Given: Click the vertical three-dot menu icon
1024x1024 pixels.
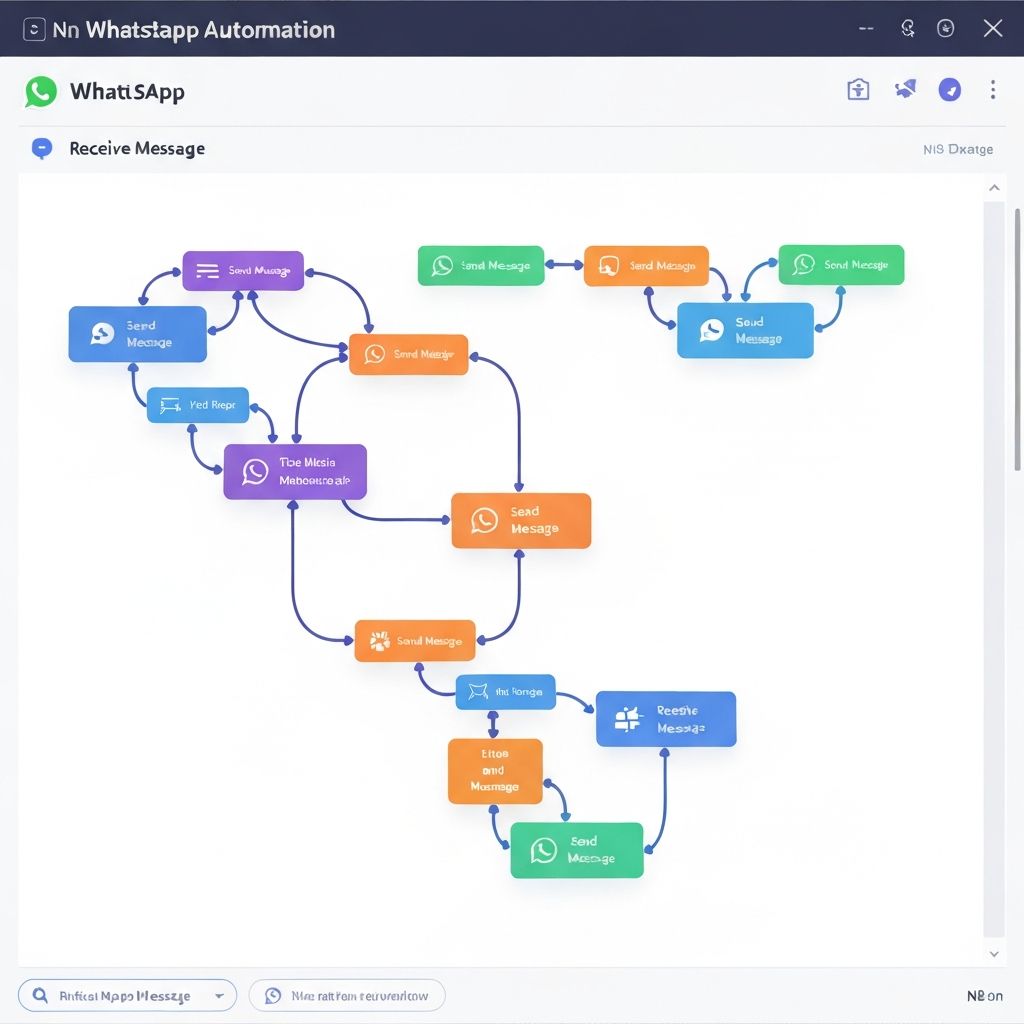Looking at the screenshot, I should click(992, 91).
